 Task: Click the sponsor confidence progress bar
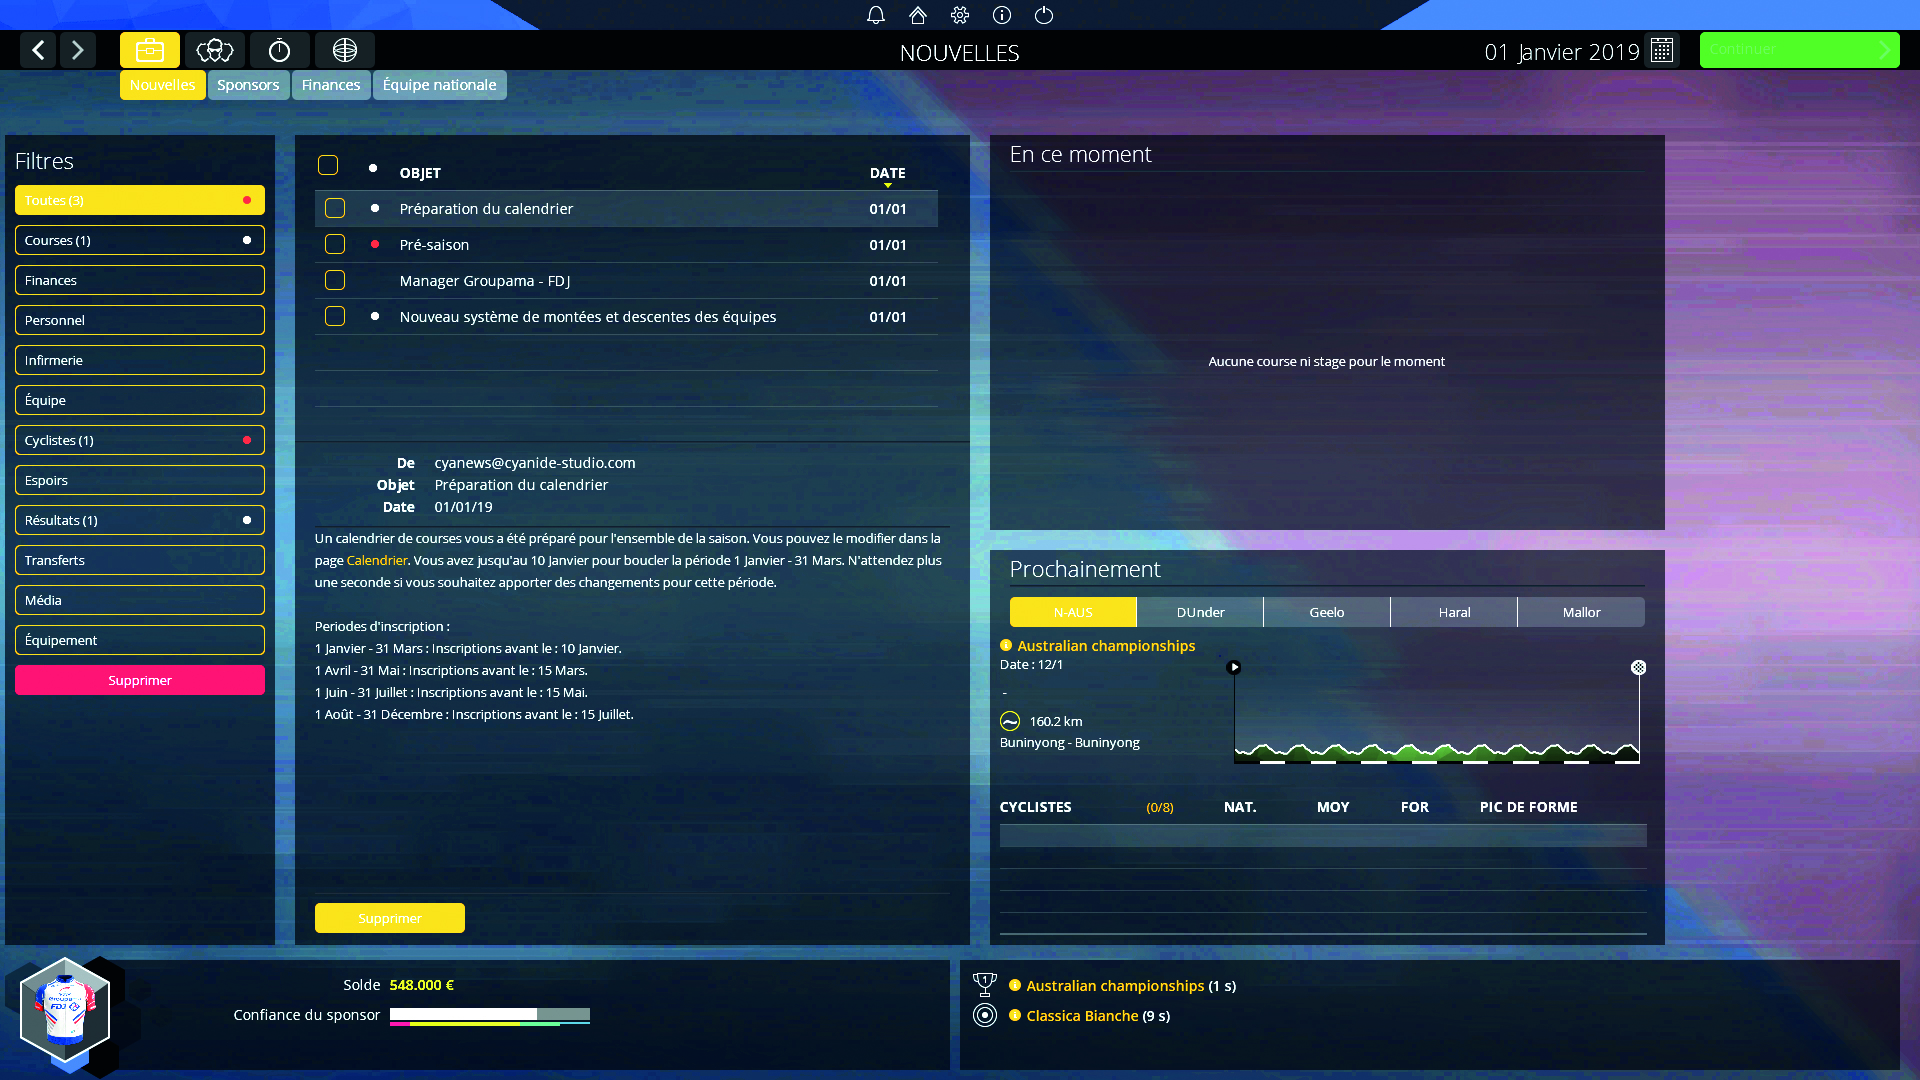click(x=490, y=1015)
